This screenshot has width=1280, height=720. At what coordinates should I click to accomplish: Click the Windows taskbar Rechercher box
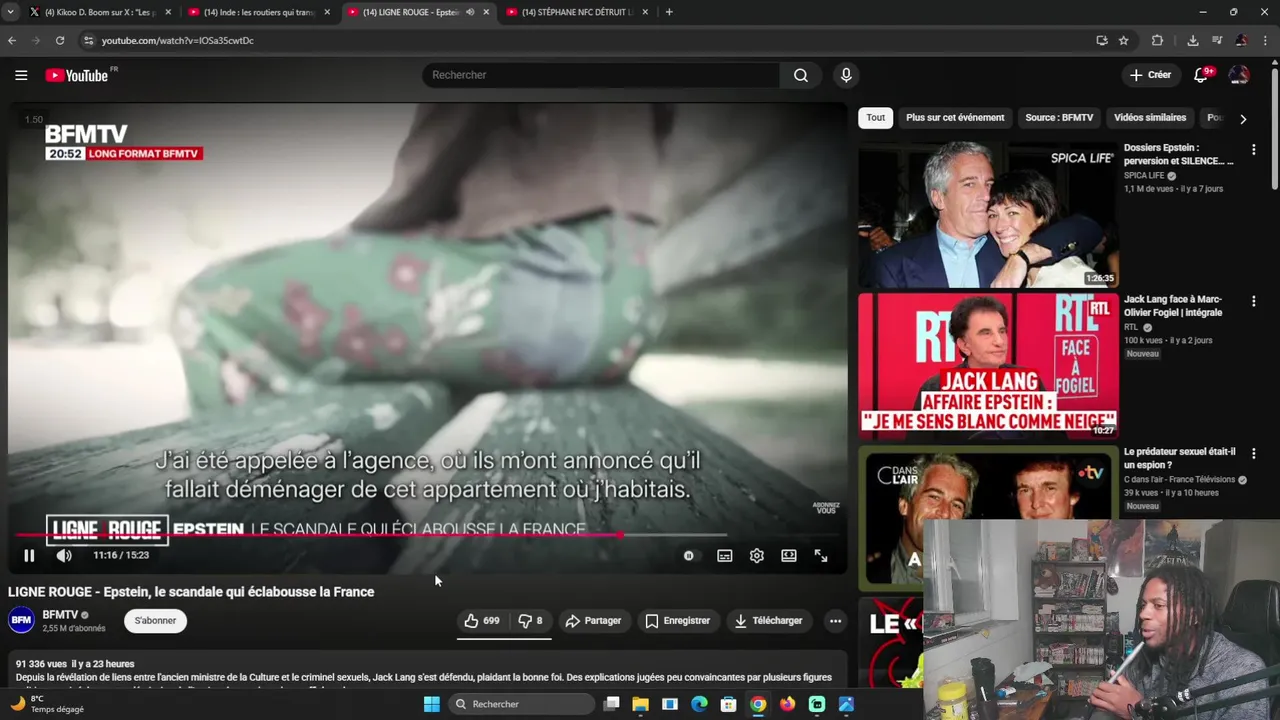(x=521, y=704)
